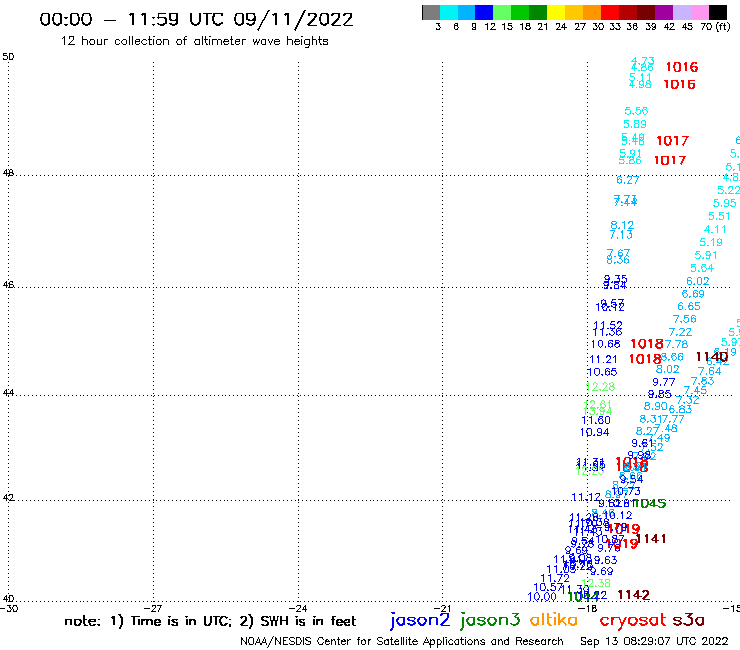Click the subtitle '12 hour collection of altimeter wave heights'
Image resolution: width=740 pixels, height=650 pixels.
tap(194, 41)
